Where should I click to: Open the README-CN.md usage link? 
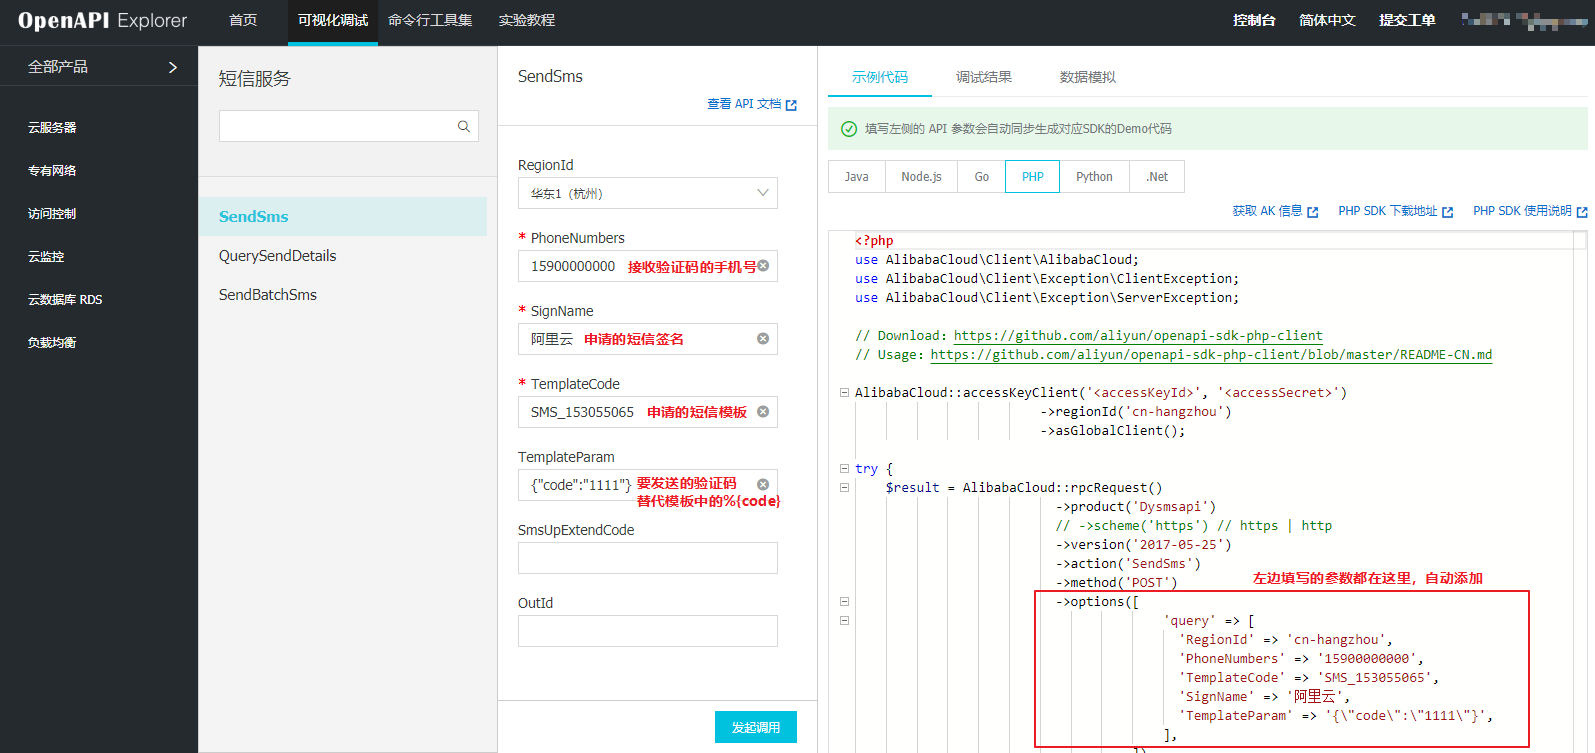point(1211,355)
